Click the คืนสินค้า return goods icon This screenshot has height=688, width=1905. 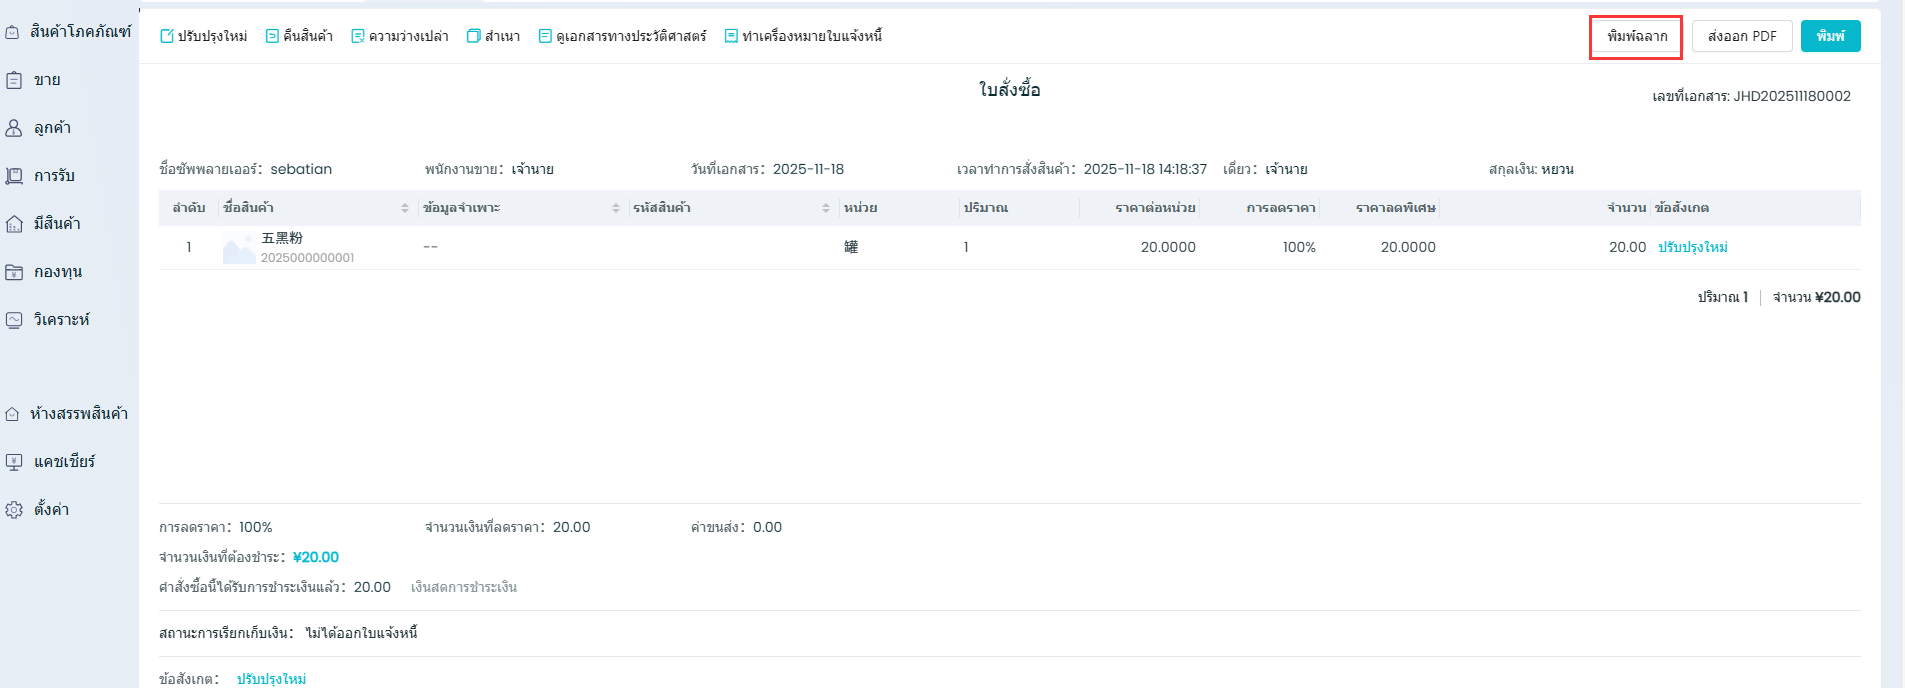pyautogui.click(x=272, y=37)
